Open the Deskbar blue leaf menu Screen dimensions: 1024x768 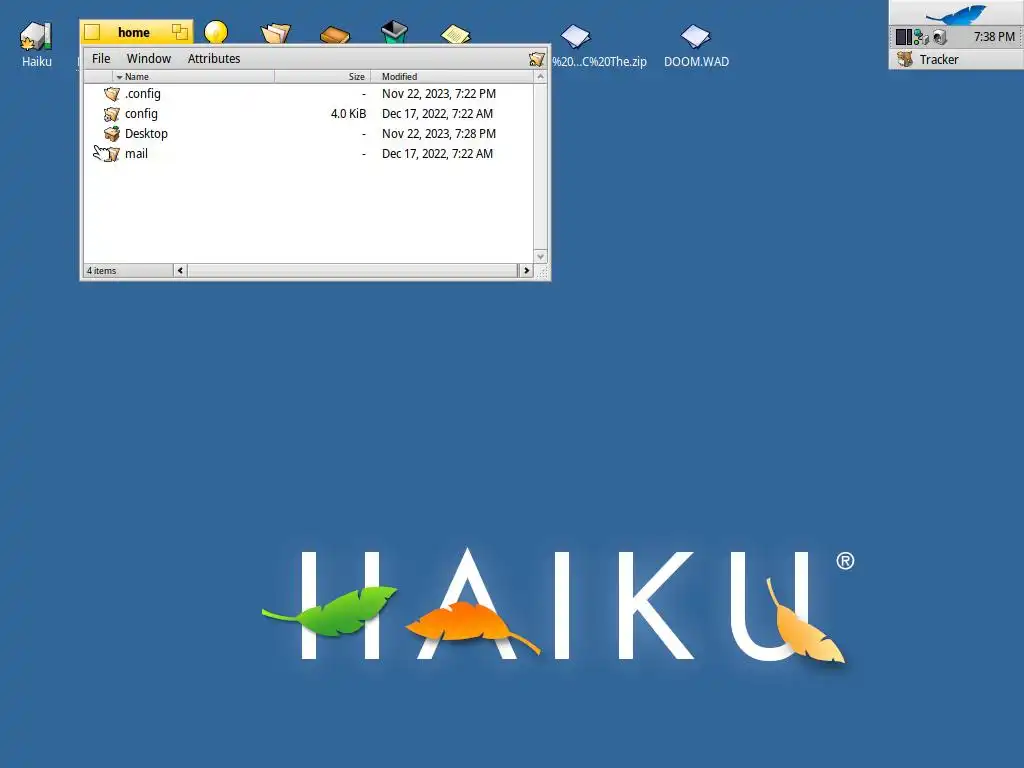(956, 13)
